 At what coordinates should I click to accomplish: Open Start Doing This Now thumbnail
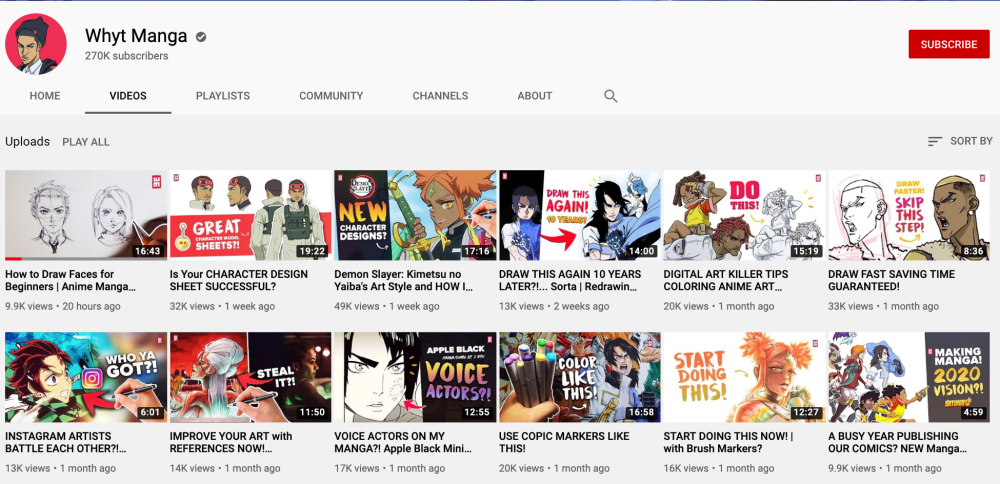point(744,377)
